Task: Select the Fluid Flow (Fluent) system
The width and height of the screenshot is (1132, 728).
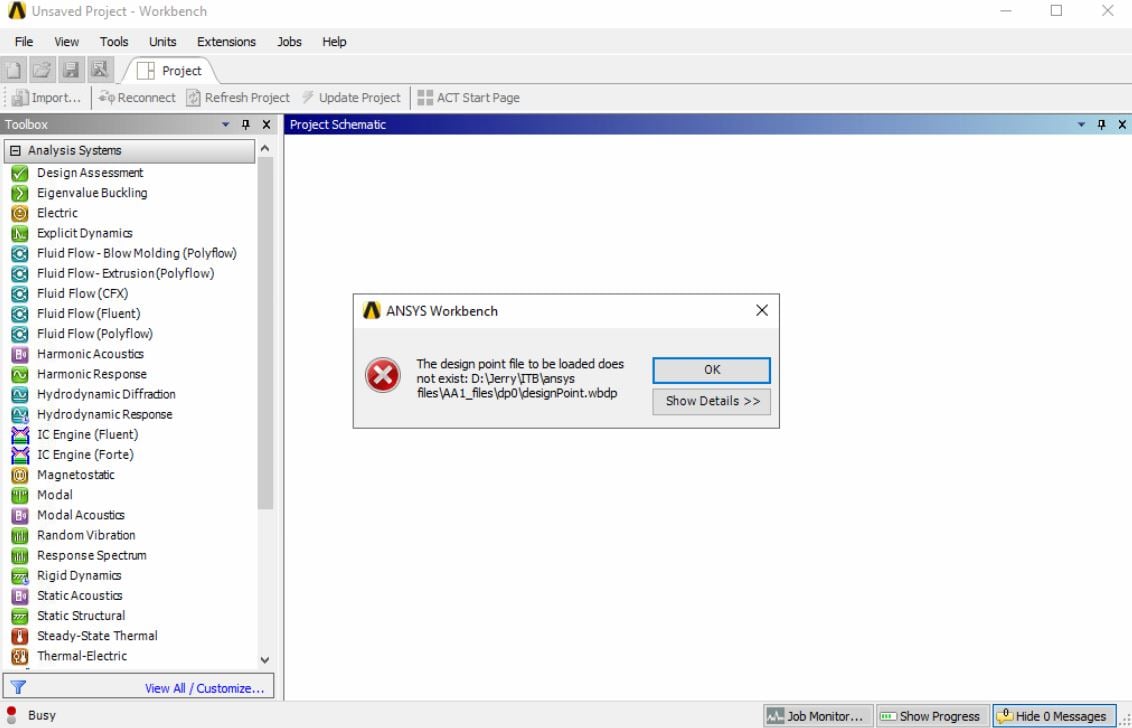Action: click(87, 313)
